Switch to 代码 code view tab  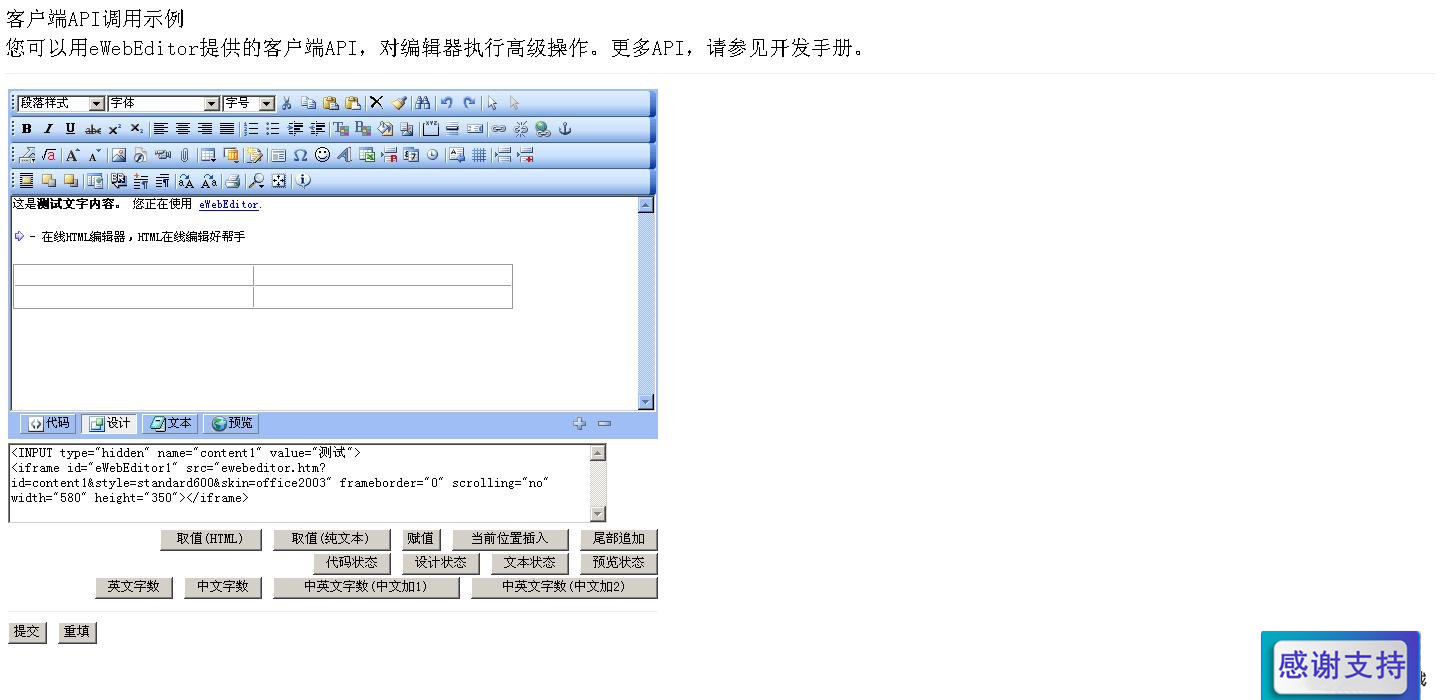[48, 423]
